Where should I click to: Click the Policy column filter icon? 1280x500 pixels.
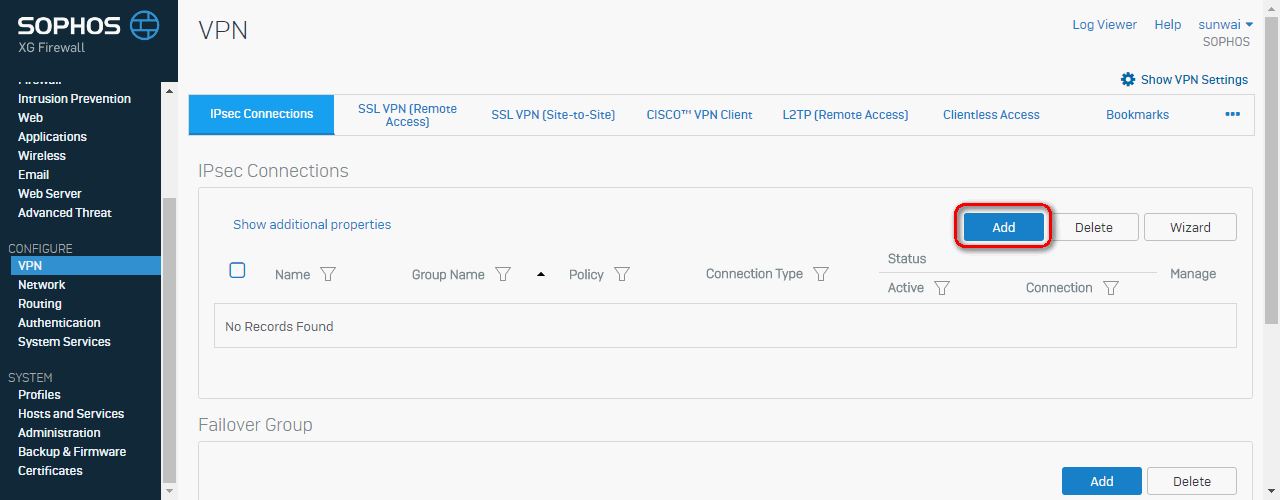(622, 274)
